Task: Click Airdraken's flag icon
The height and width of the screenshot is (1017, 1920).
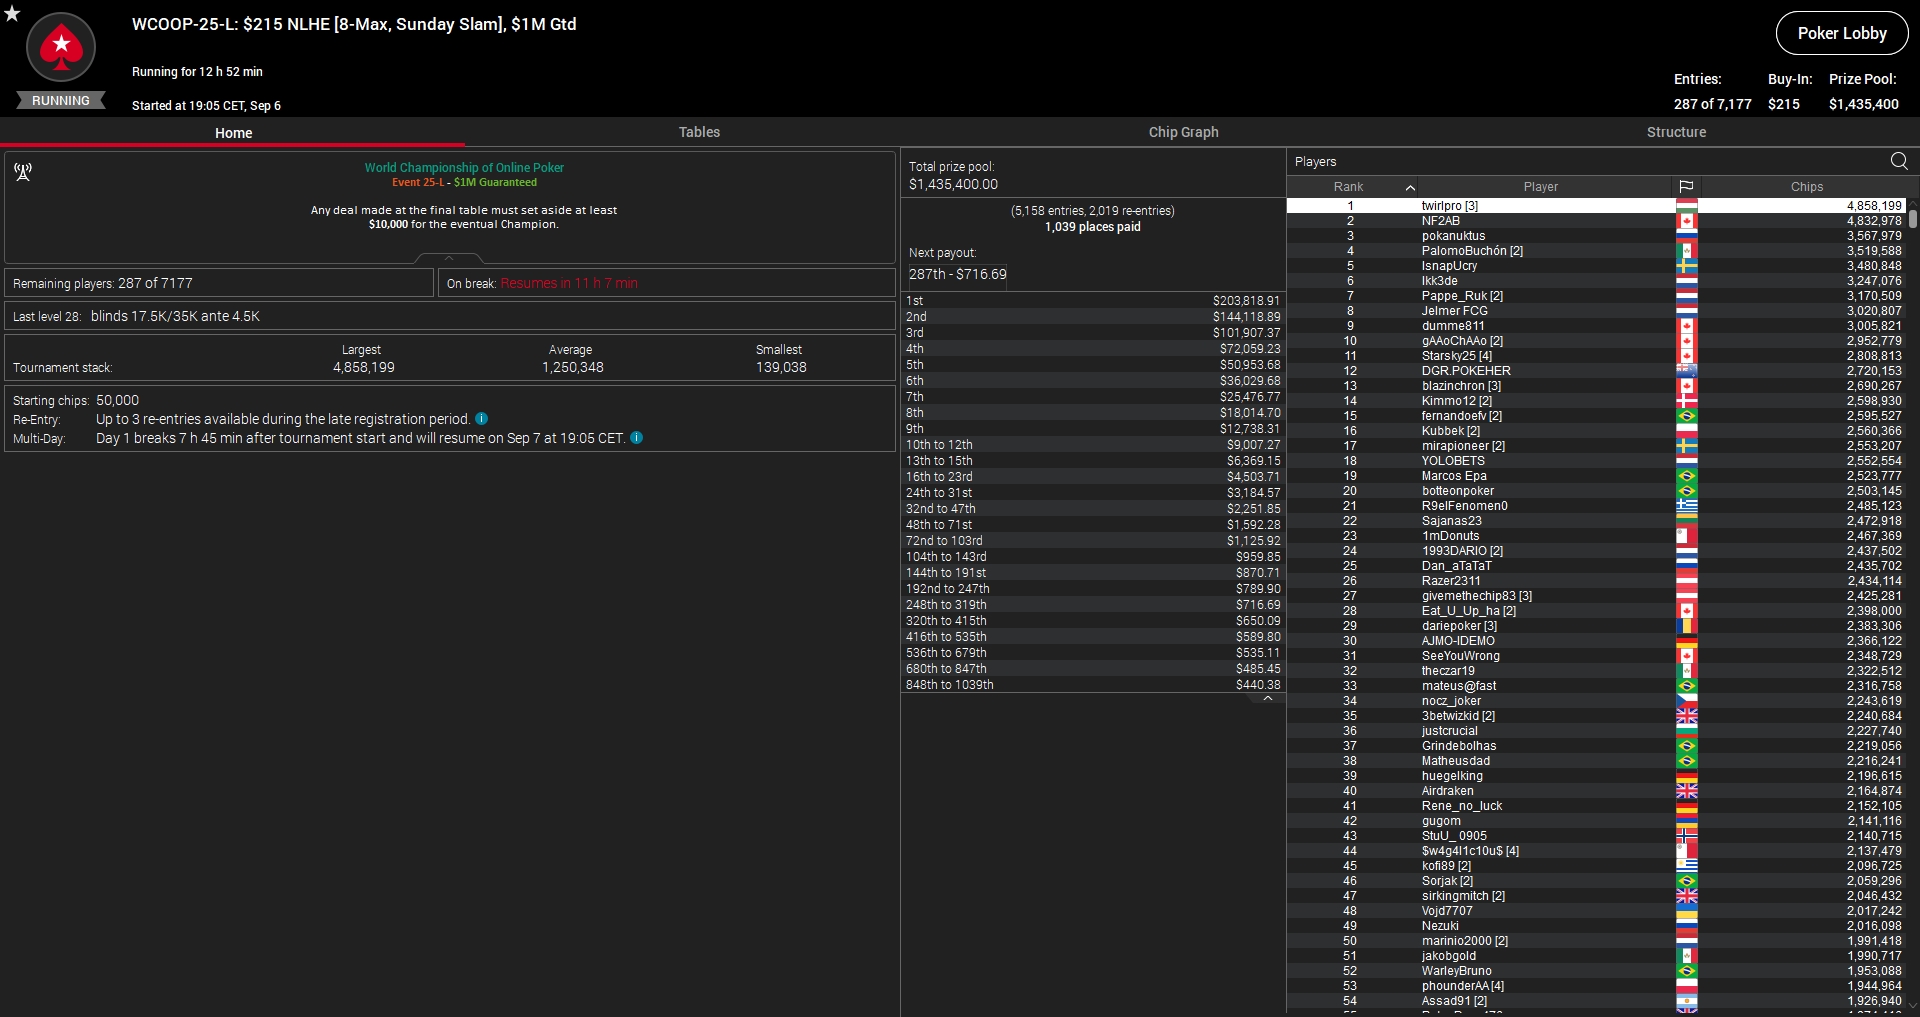Action: coord(1687,791)
